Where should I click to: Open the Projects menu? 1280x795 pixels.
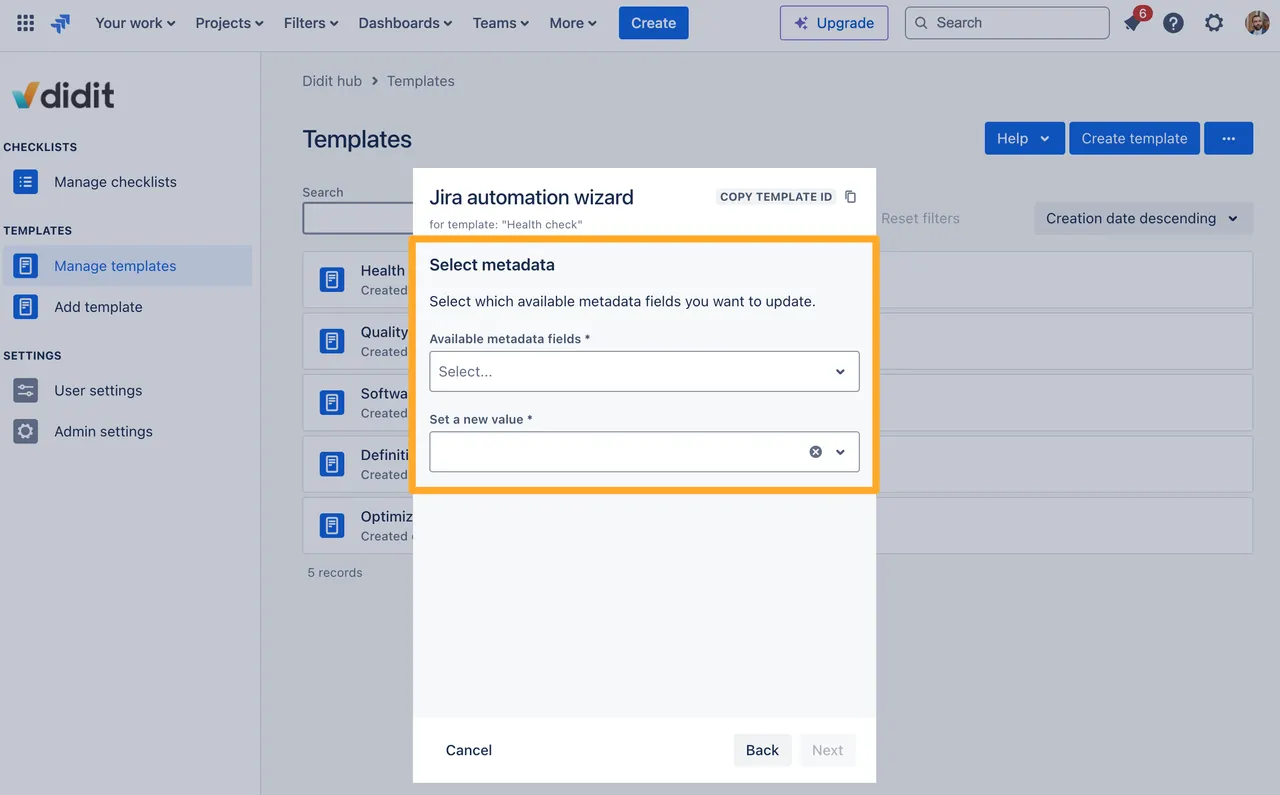point(229,23)
